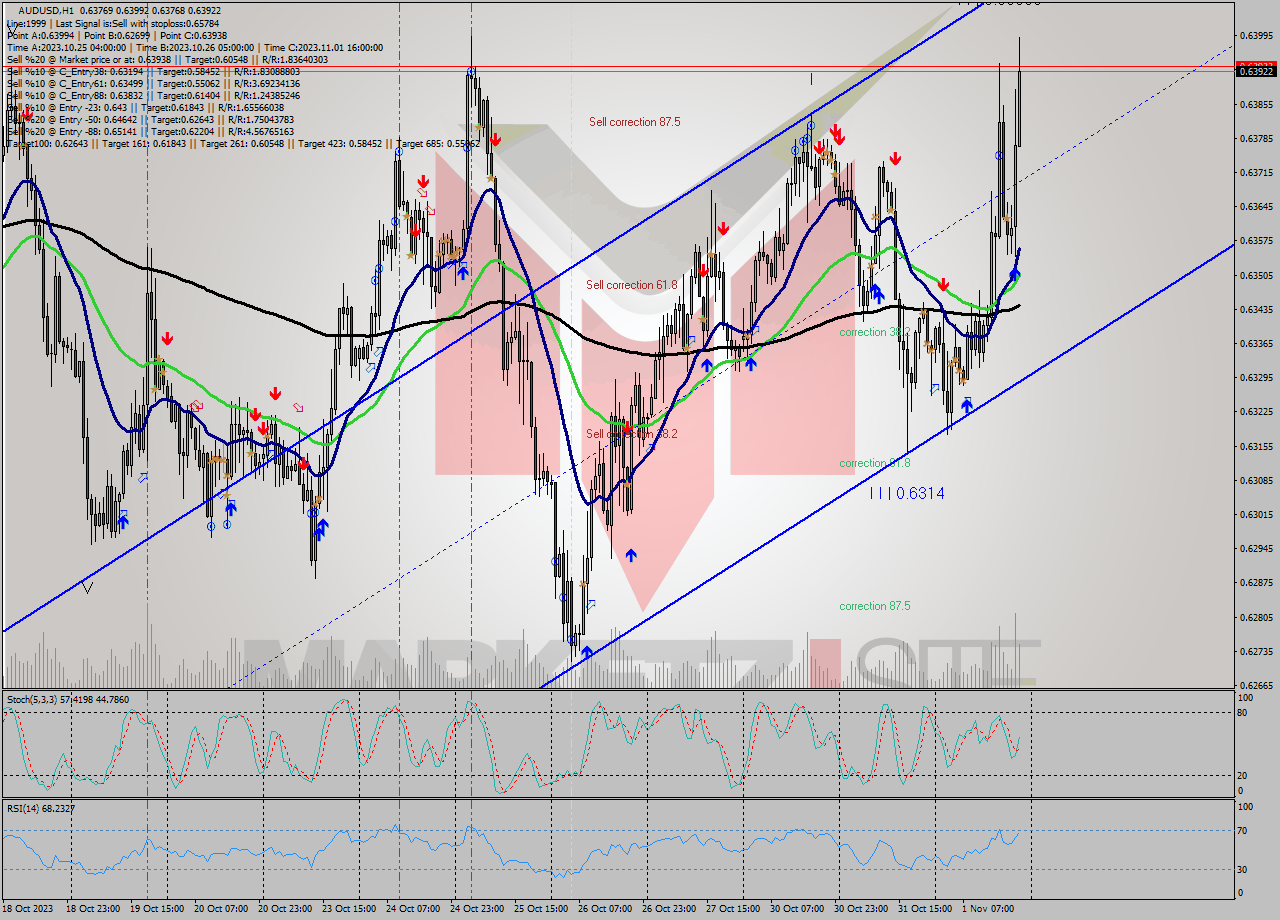Viewport: 1280px width, 920px height.
Task: Click price axis value 0.63645
Action: [x=1256, y=206]
